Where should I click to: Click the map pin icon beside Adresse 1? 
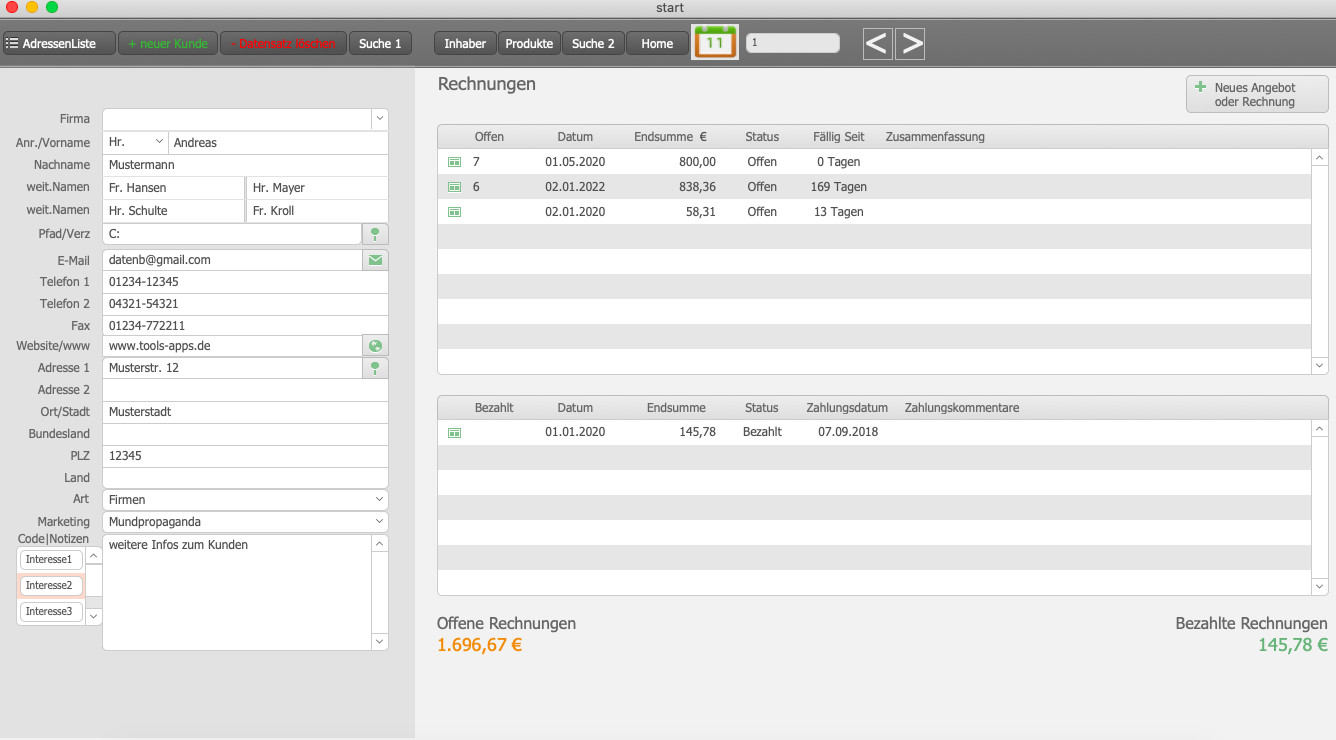coord(375,368)
